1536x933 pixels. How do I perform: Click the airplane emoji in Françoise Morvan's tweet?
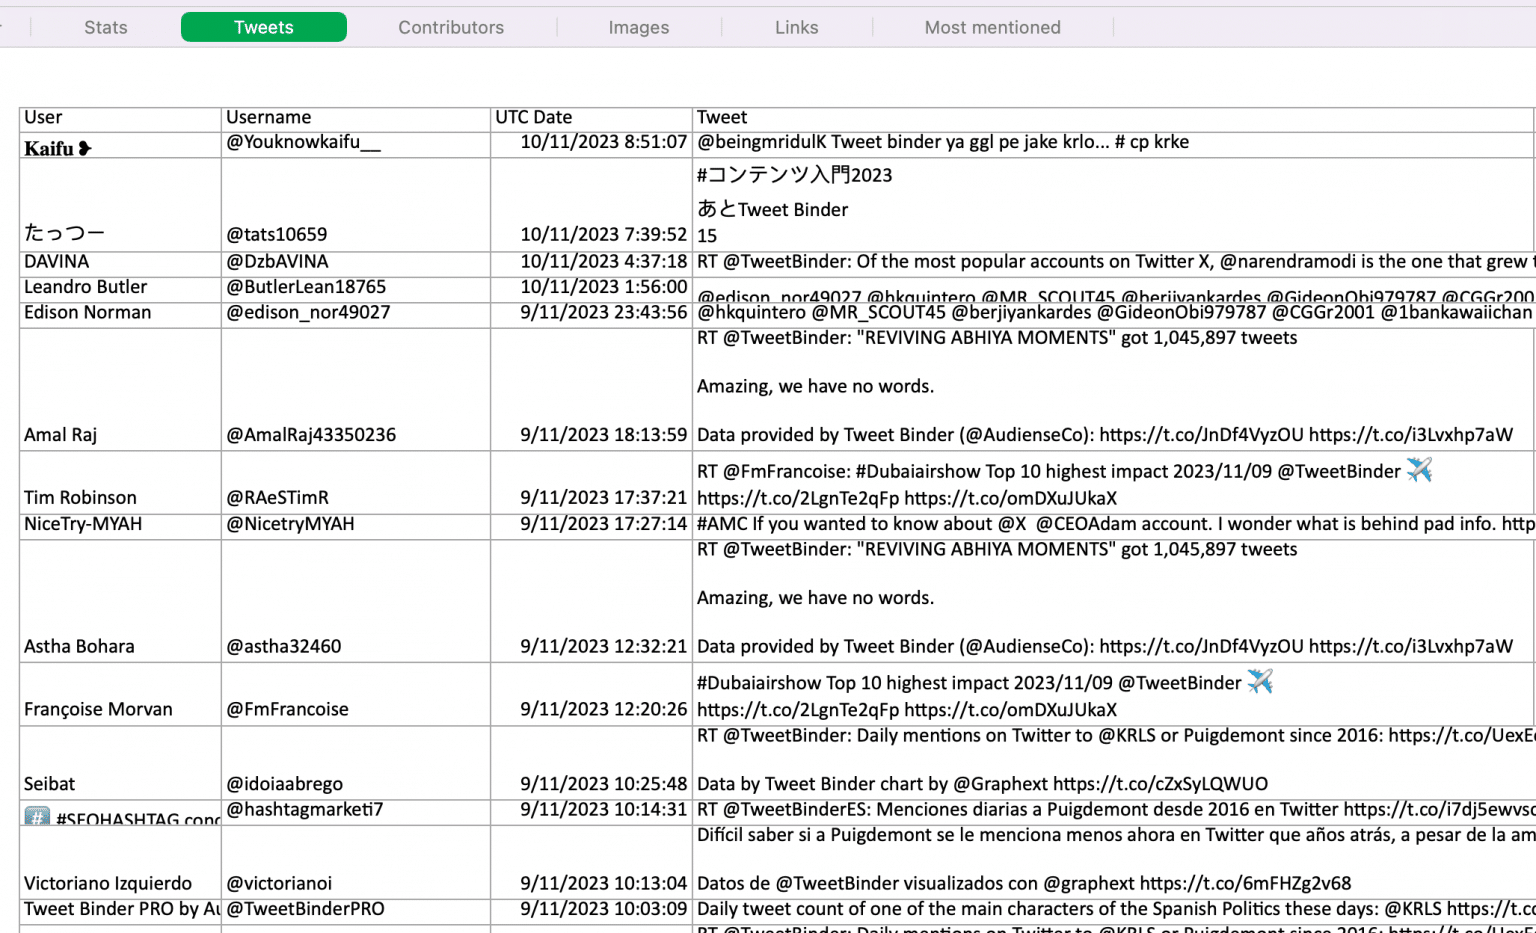point(1262,682)
